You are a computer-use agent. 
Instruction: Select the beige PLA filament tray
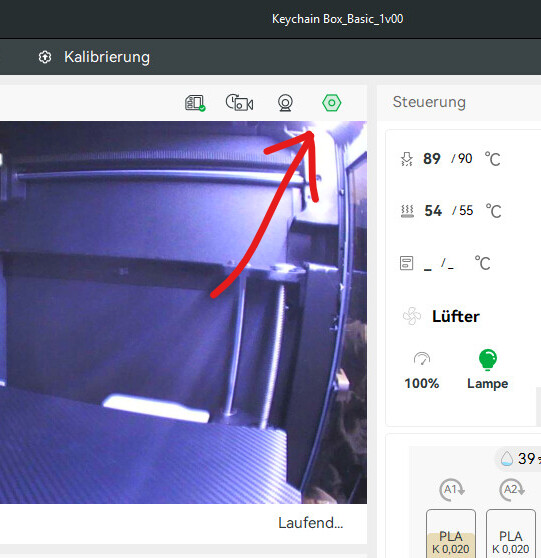451,533
